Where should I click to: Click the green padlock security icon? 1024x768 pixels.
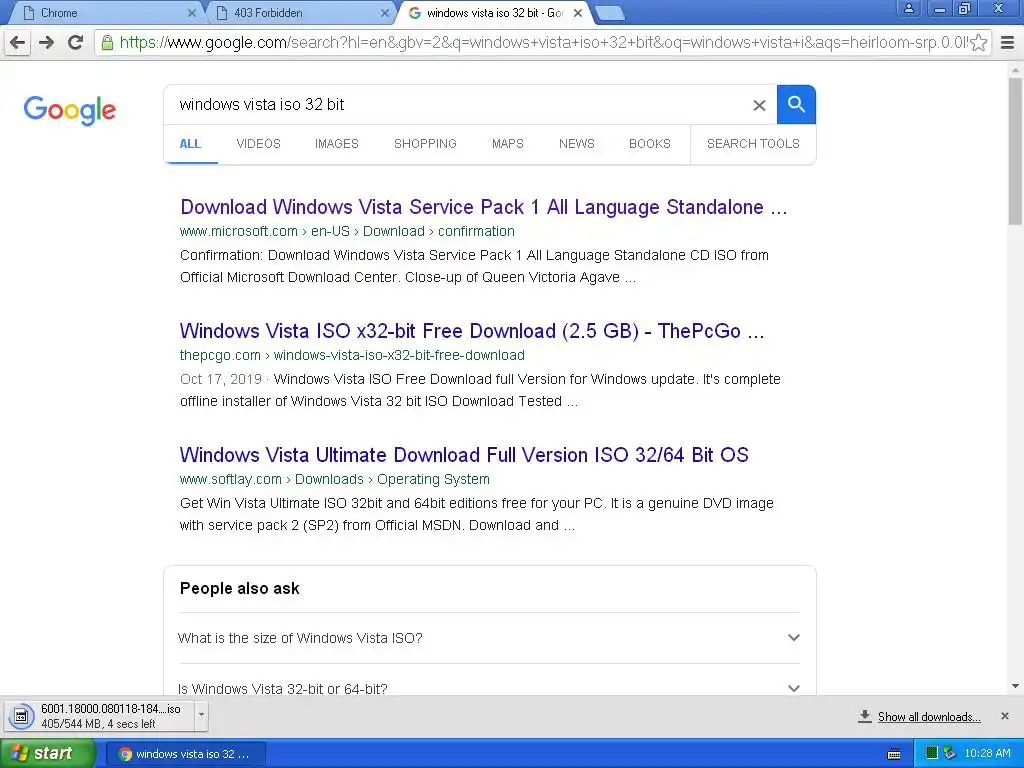coord(107,43)
